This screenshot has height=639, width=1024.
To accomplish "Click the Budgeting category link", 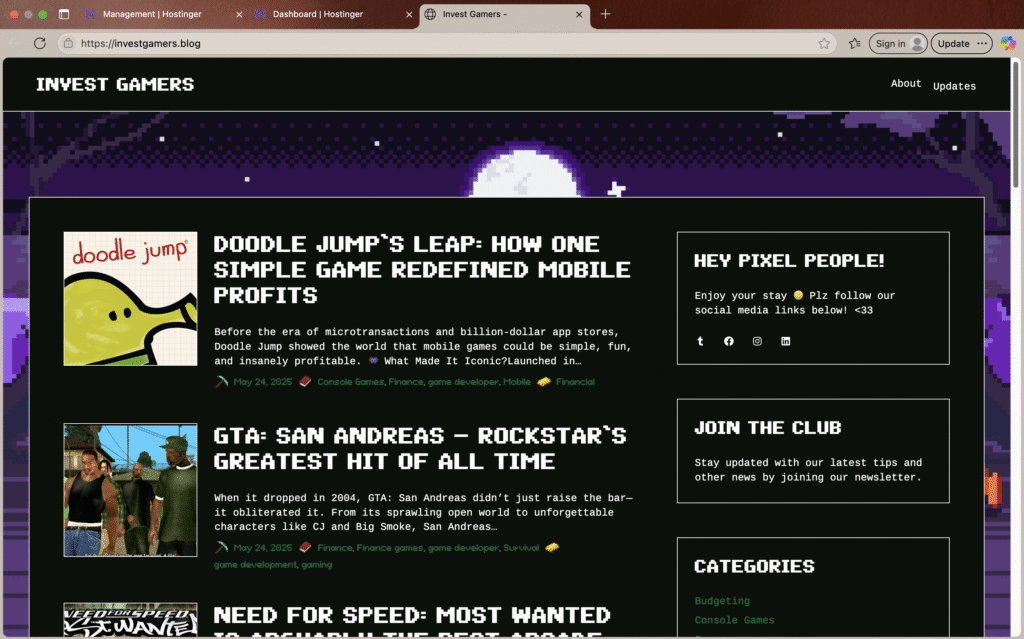I will (x=722, y=601).
